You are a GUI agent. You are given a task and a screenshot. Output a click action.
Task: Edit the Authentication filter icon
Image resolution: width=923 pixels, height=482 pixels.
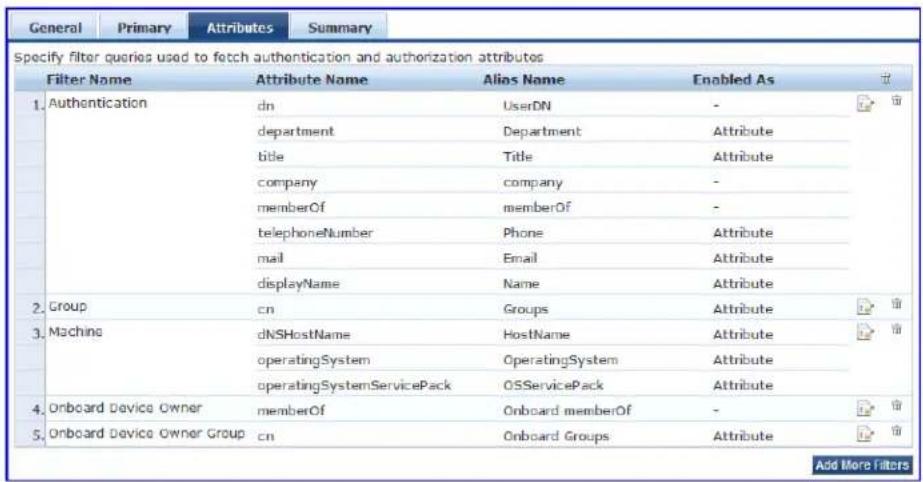(865, 104)
